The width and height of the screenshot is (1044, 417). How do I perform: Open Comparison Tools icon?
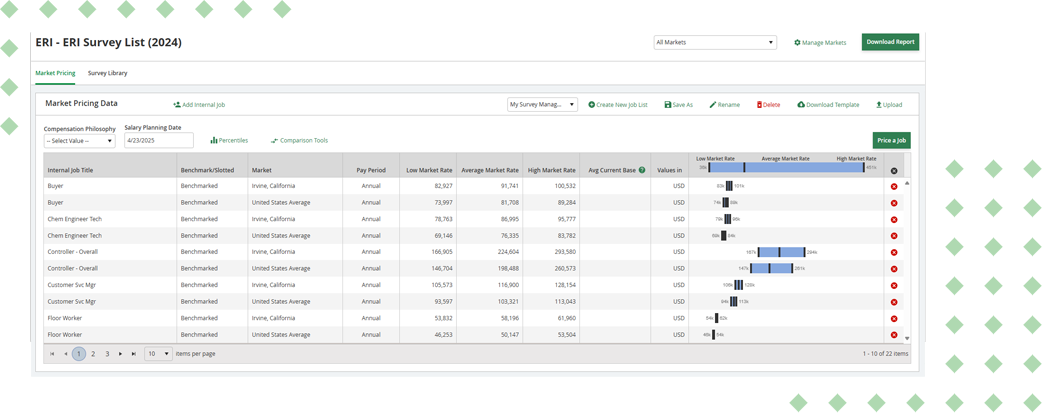pos(274,141)
